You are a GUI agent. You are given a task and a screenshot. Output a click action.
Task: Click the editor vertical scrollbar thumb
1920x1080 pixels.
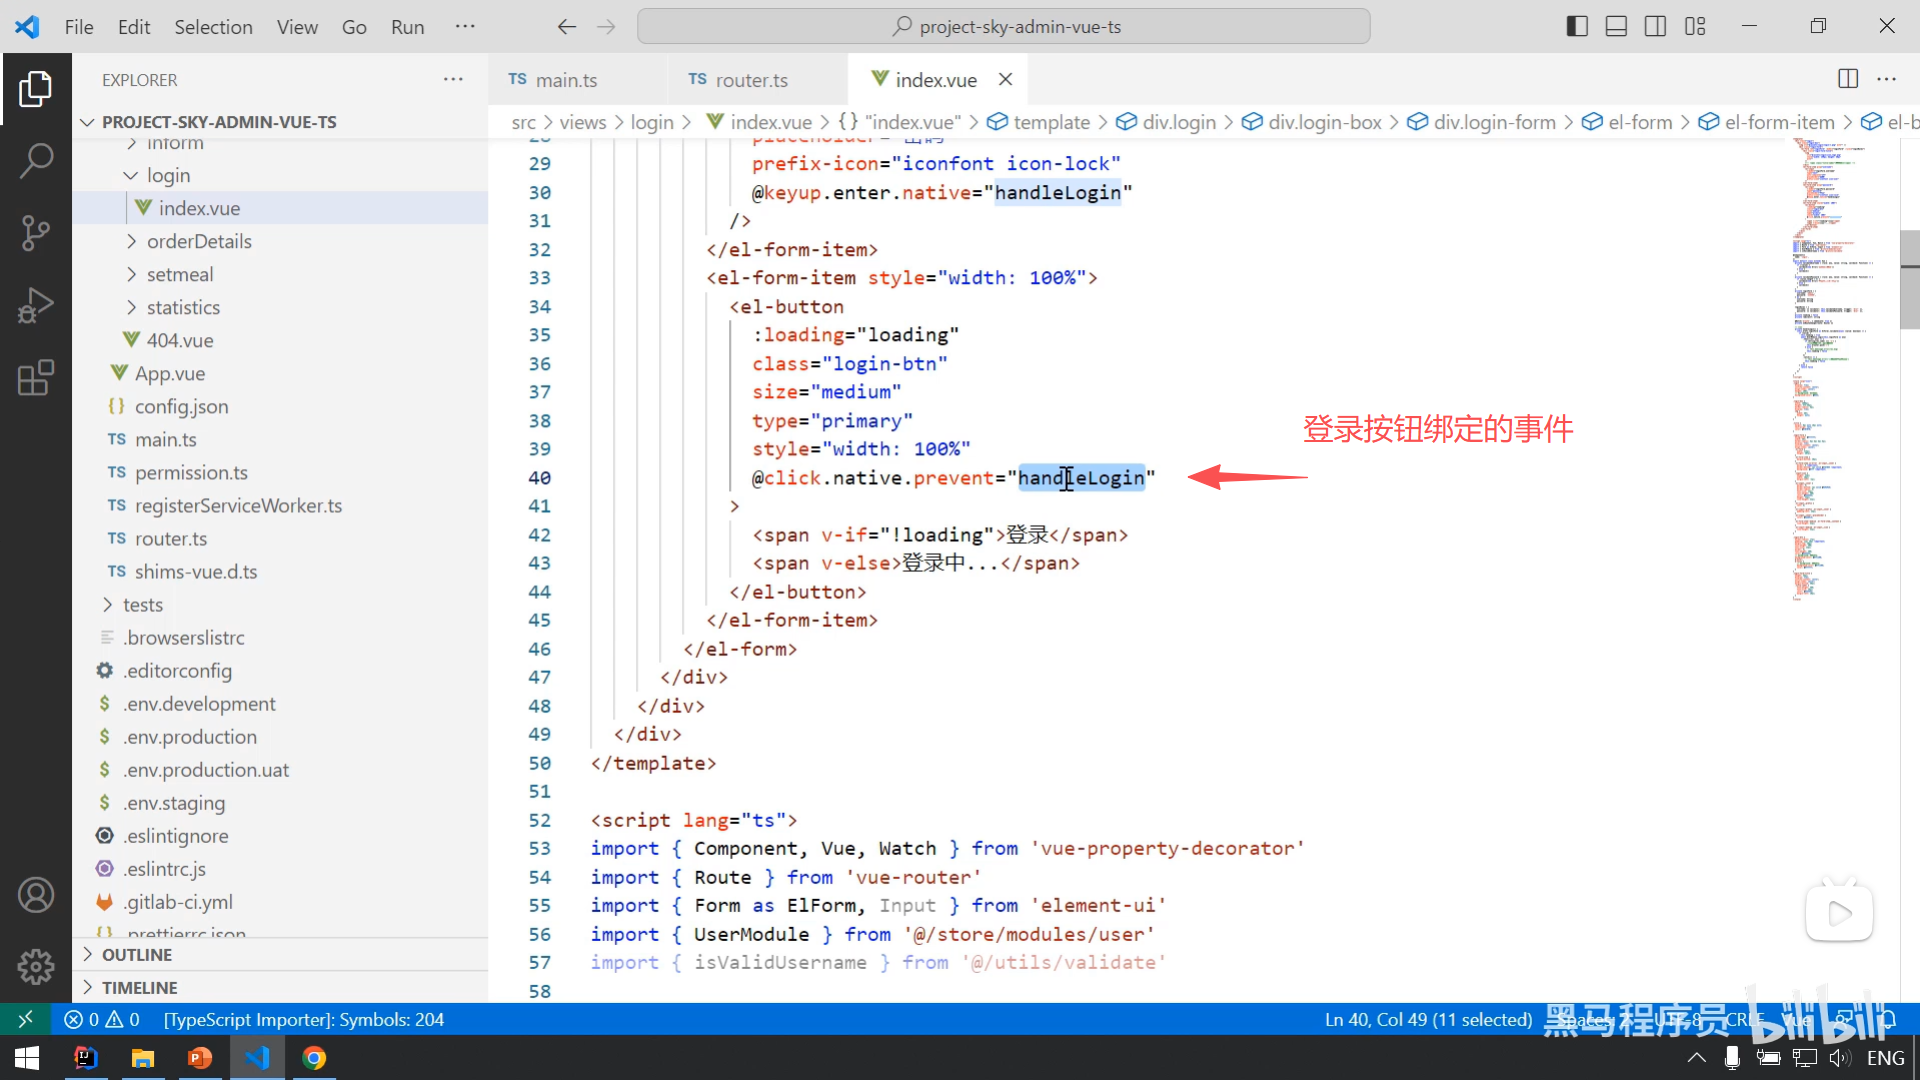click(x=1909, y=280)
